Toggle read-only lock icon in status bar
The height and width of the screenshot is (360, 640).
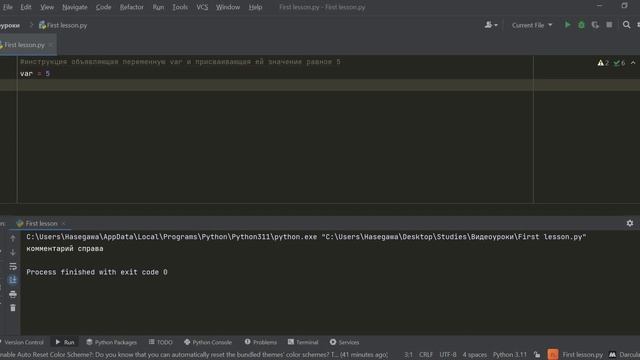coord(537,355)
